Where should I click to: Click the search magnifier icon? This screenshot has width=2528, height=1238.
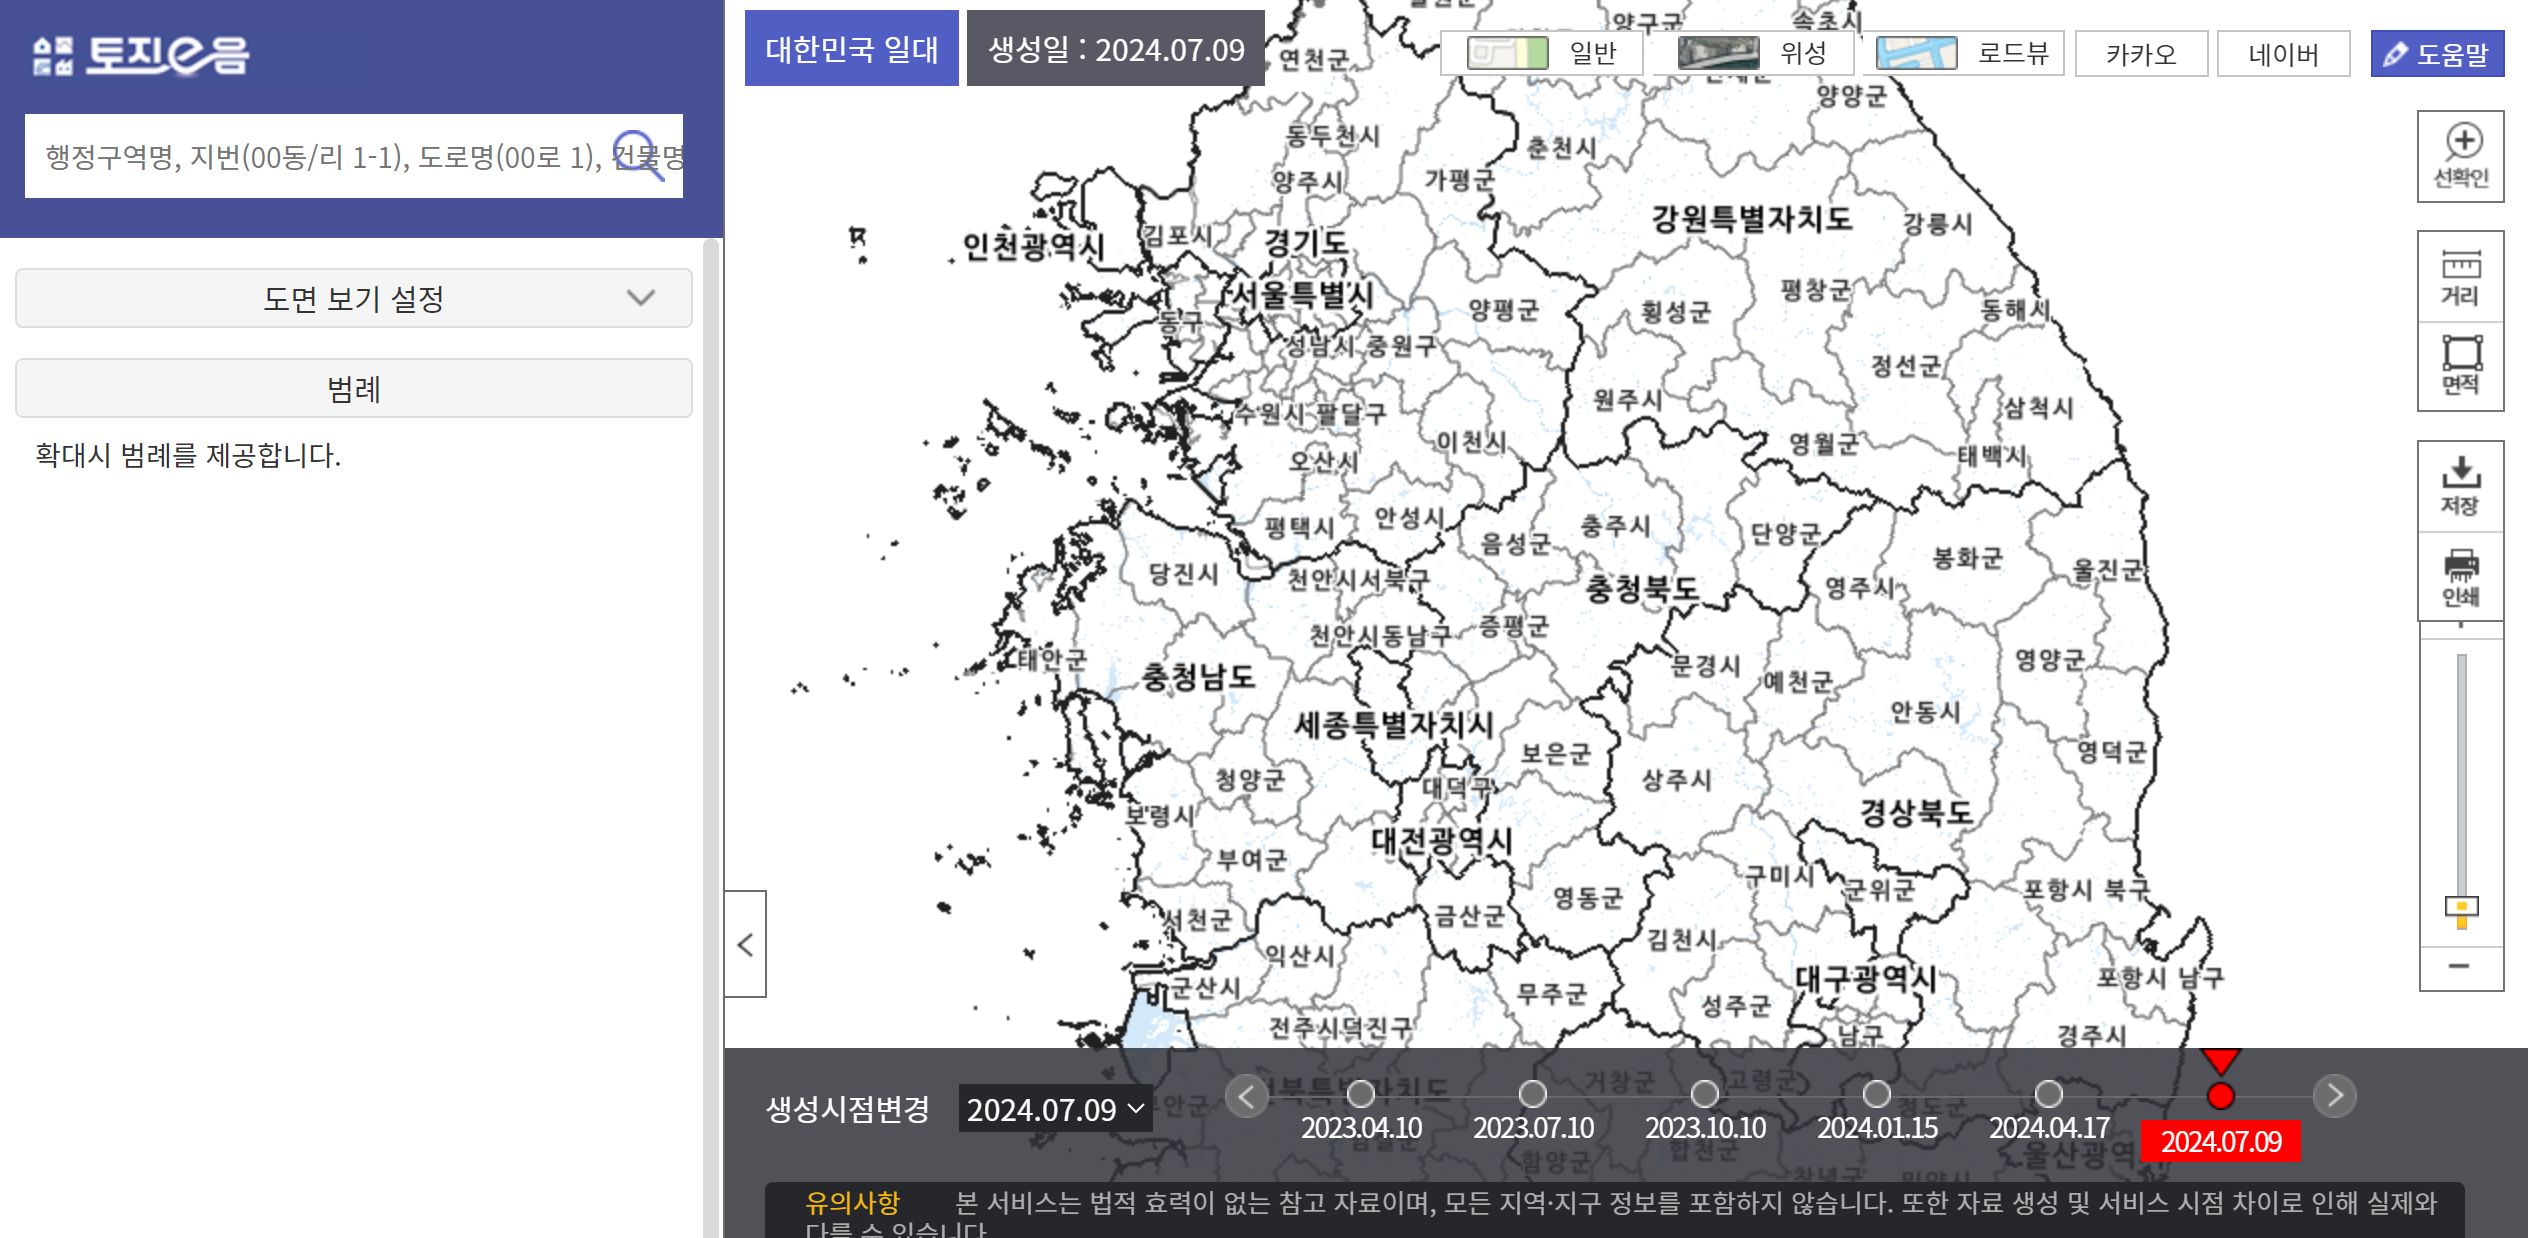[638, 156]
